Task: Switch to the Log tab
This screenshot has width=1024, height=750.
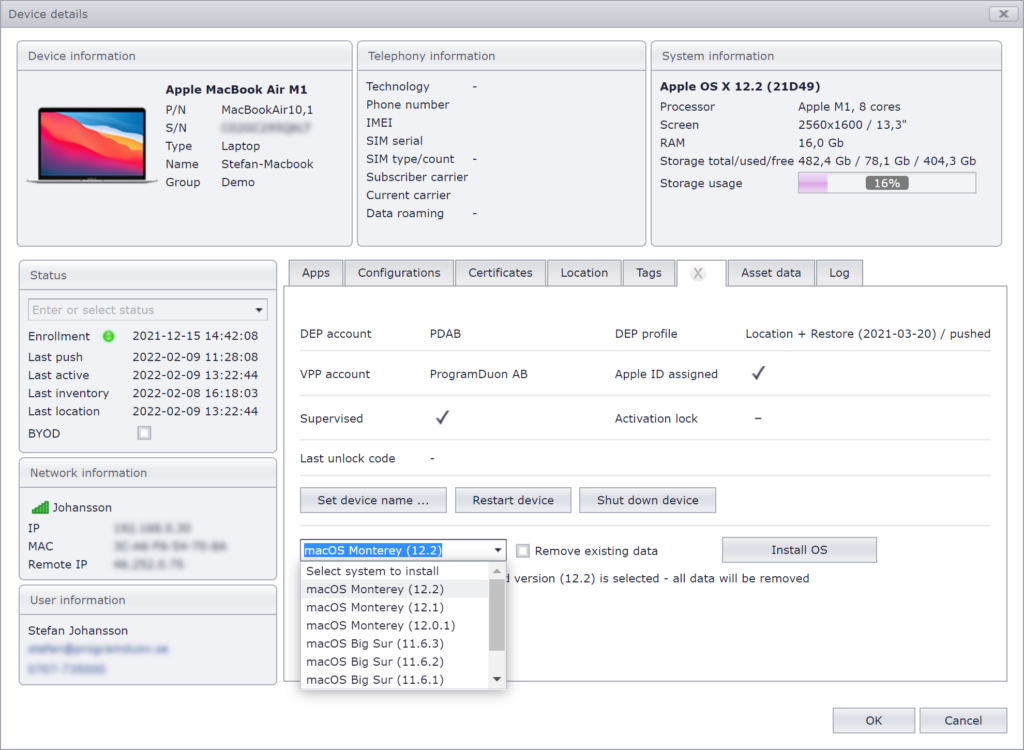Action: tap(839, 273)
